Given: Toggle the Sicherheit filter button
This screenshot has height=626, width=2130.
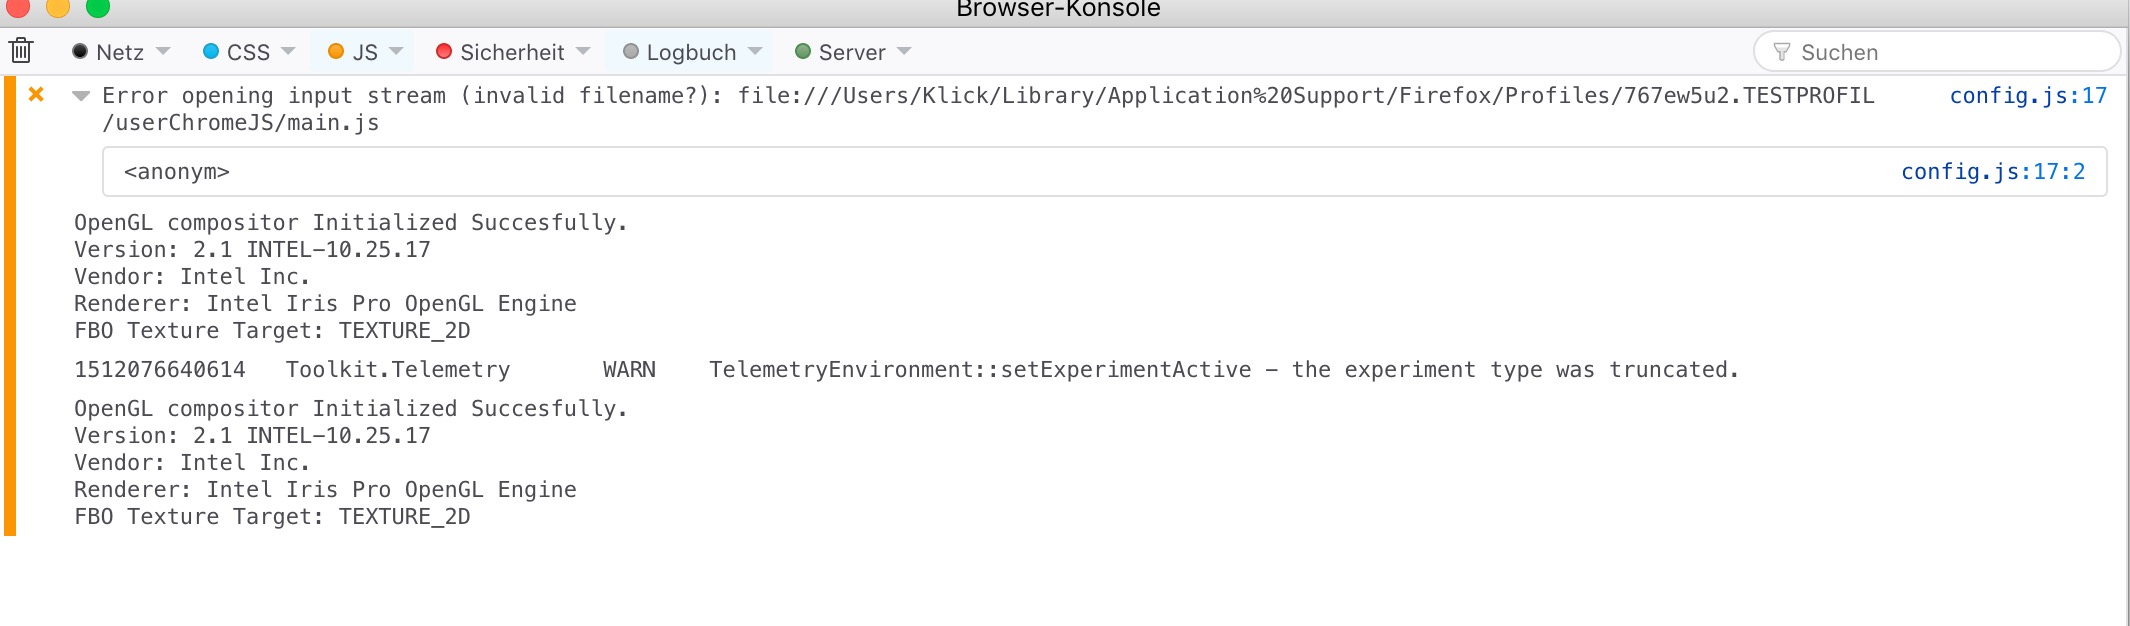Looking at the screenshot, I should (501, 52).
